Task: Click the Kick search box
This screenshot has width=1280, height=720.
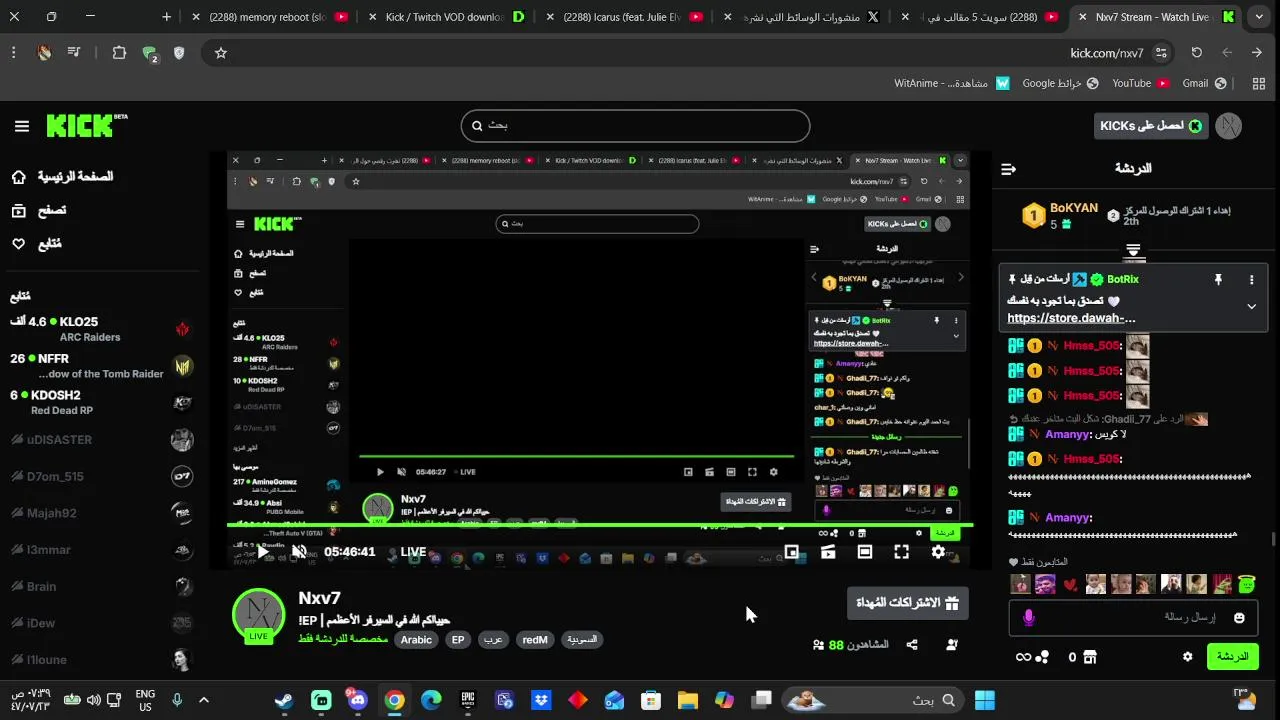Action: 635,126
